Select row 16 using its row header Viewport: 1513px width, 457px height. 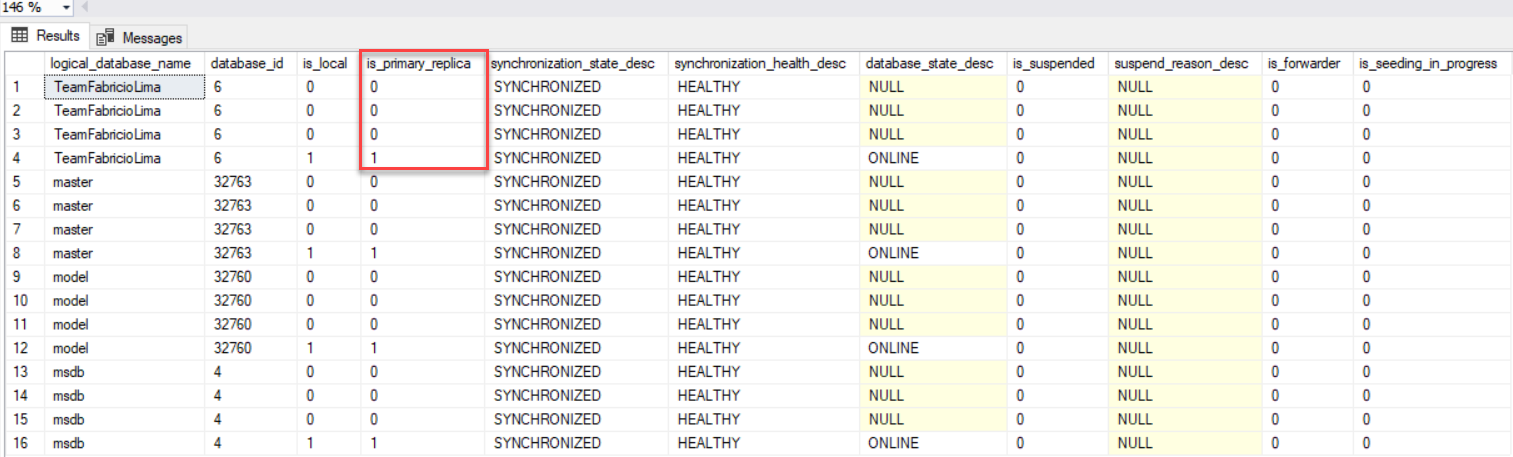(x=22, y=443)
